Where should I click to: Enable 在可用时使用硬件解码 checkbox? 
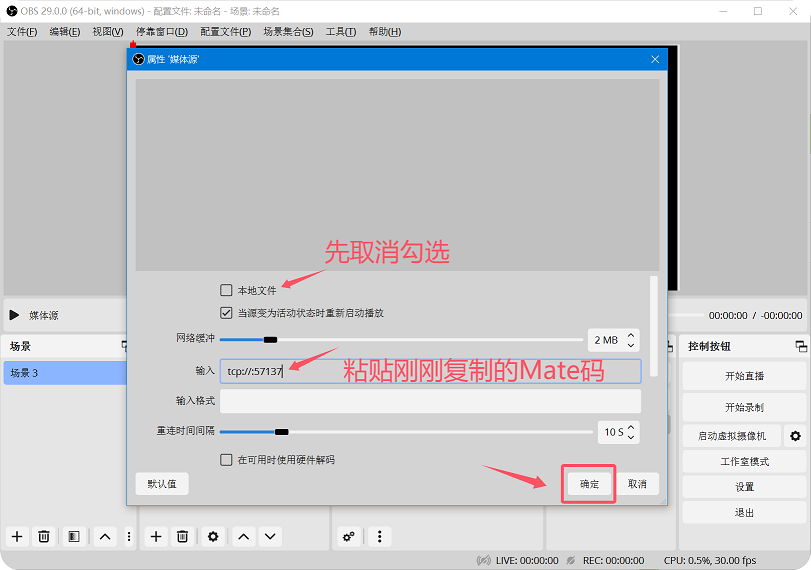click(x=226, y=460)
